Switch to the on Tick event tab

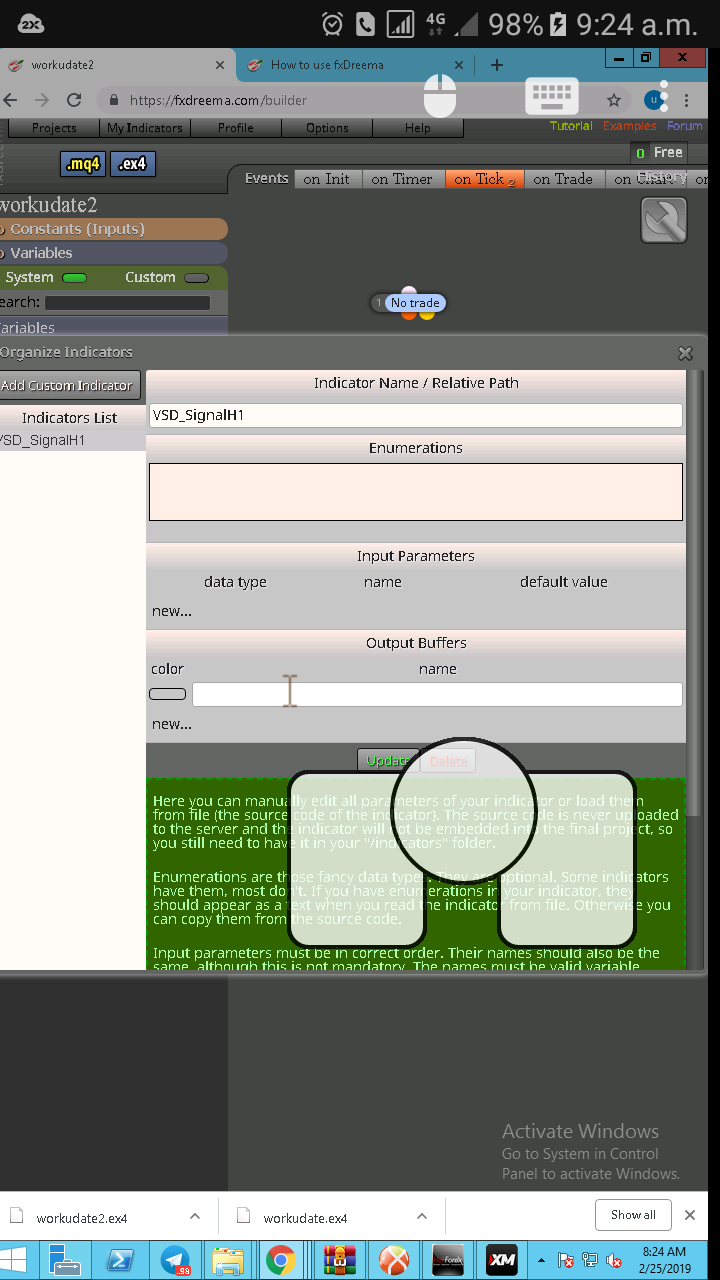pyautogui.click(x=484, y=179)
